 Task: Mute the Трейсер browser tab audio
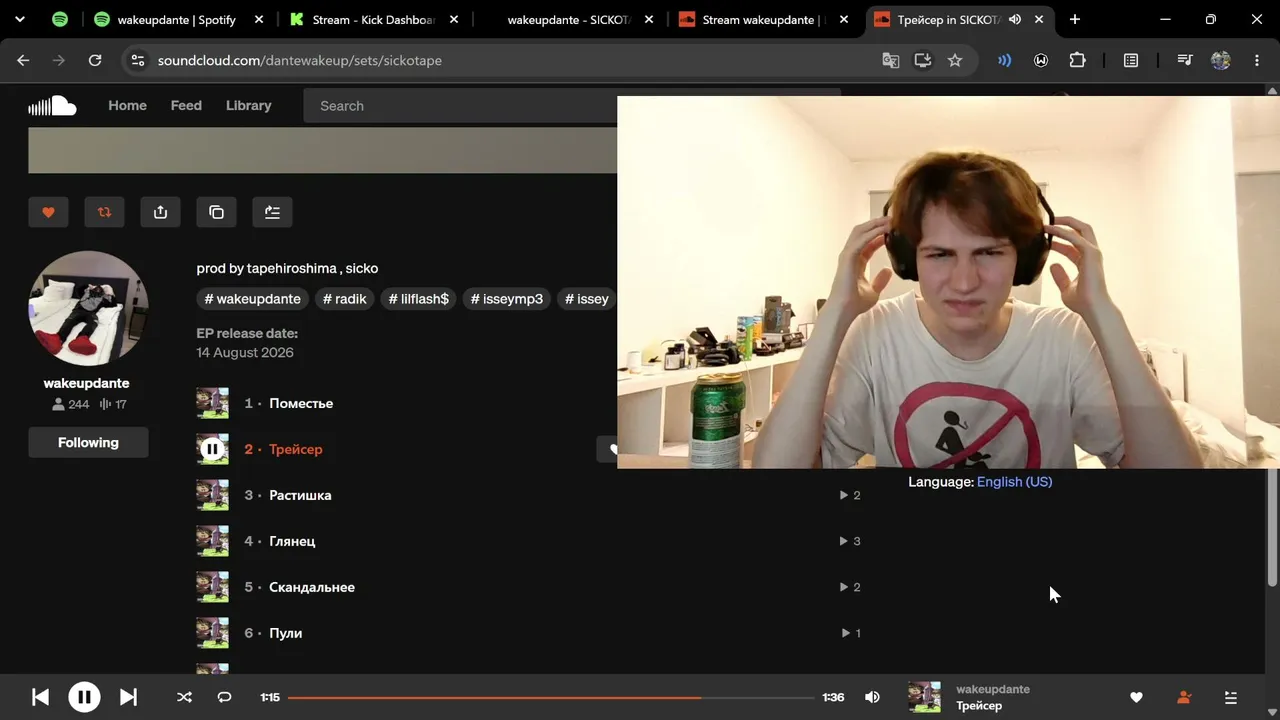(x=1015, y=19)
